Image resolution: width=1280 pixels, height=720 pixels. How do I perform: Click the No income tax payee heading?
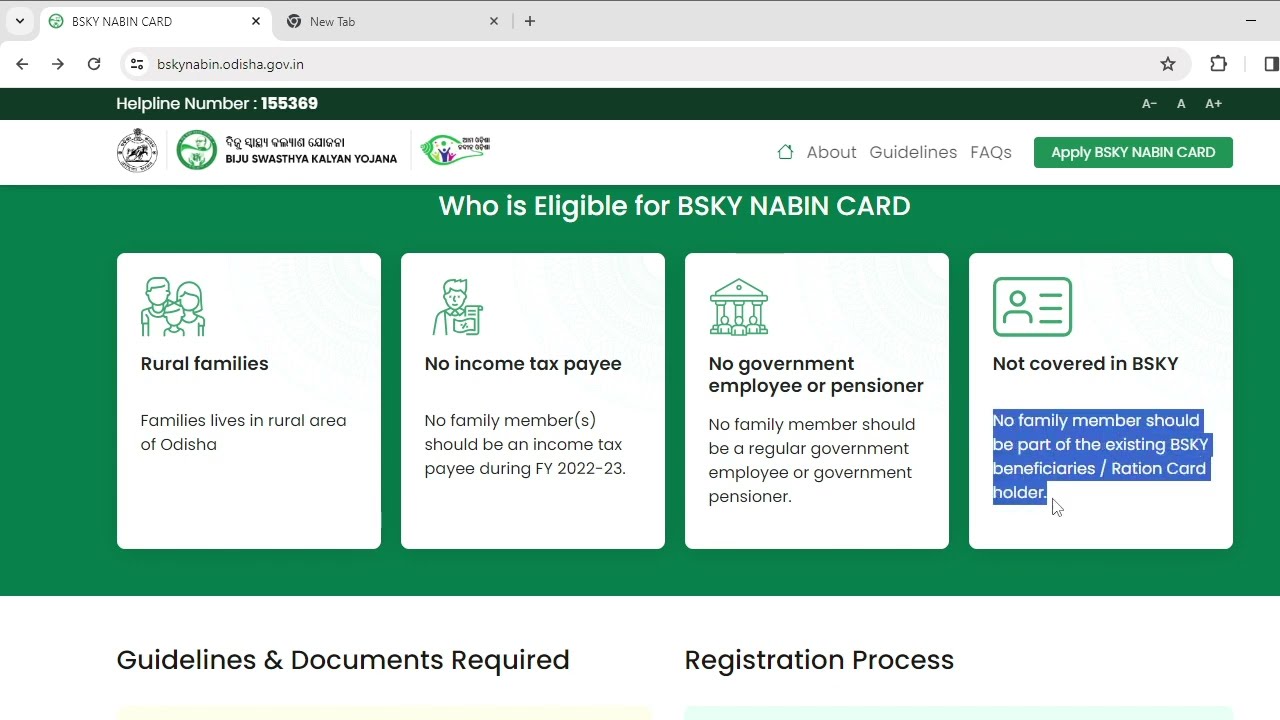(523, 364)
